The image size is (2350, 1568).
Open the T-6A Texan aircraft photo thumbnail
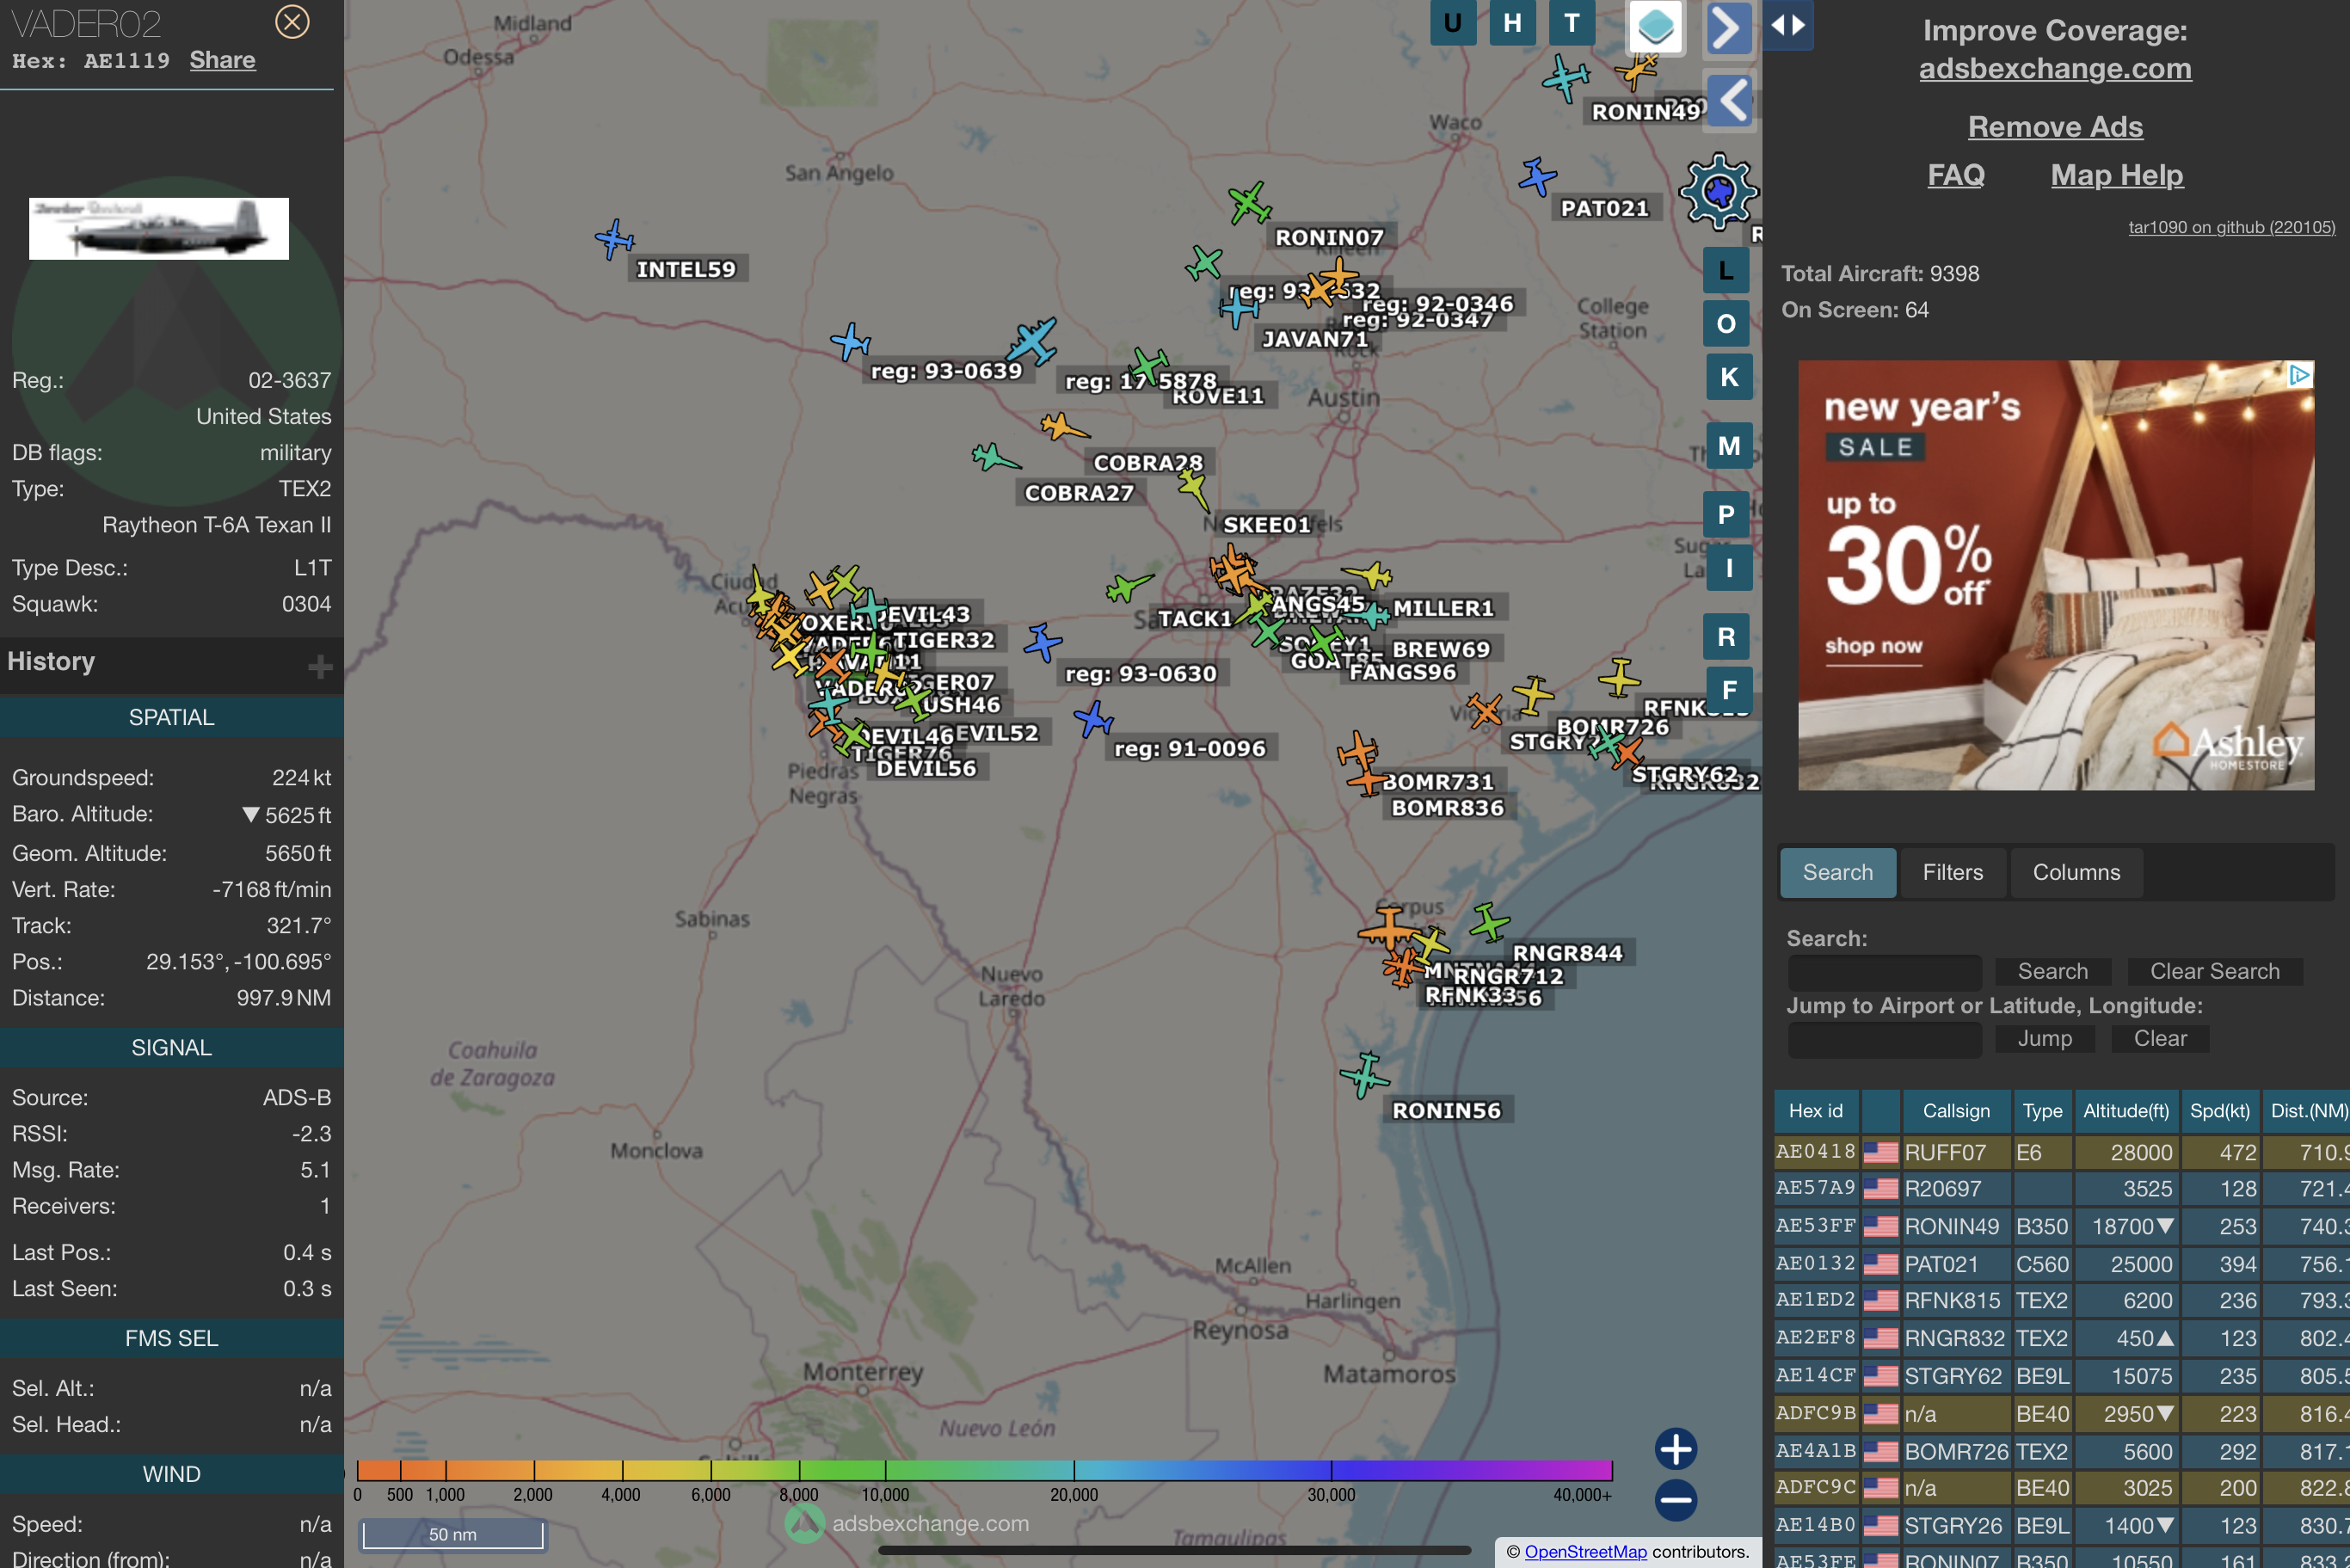point(159,228)
